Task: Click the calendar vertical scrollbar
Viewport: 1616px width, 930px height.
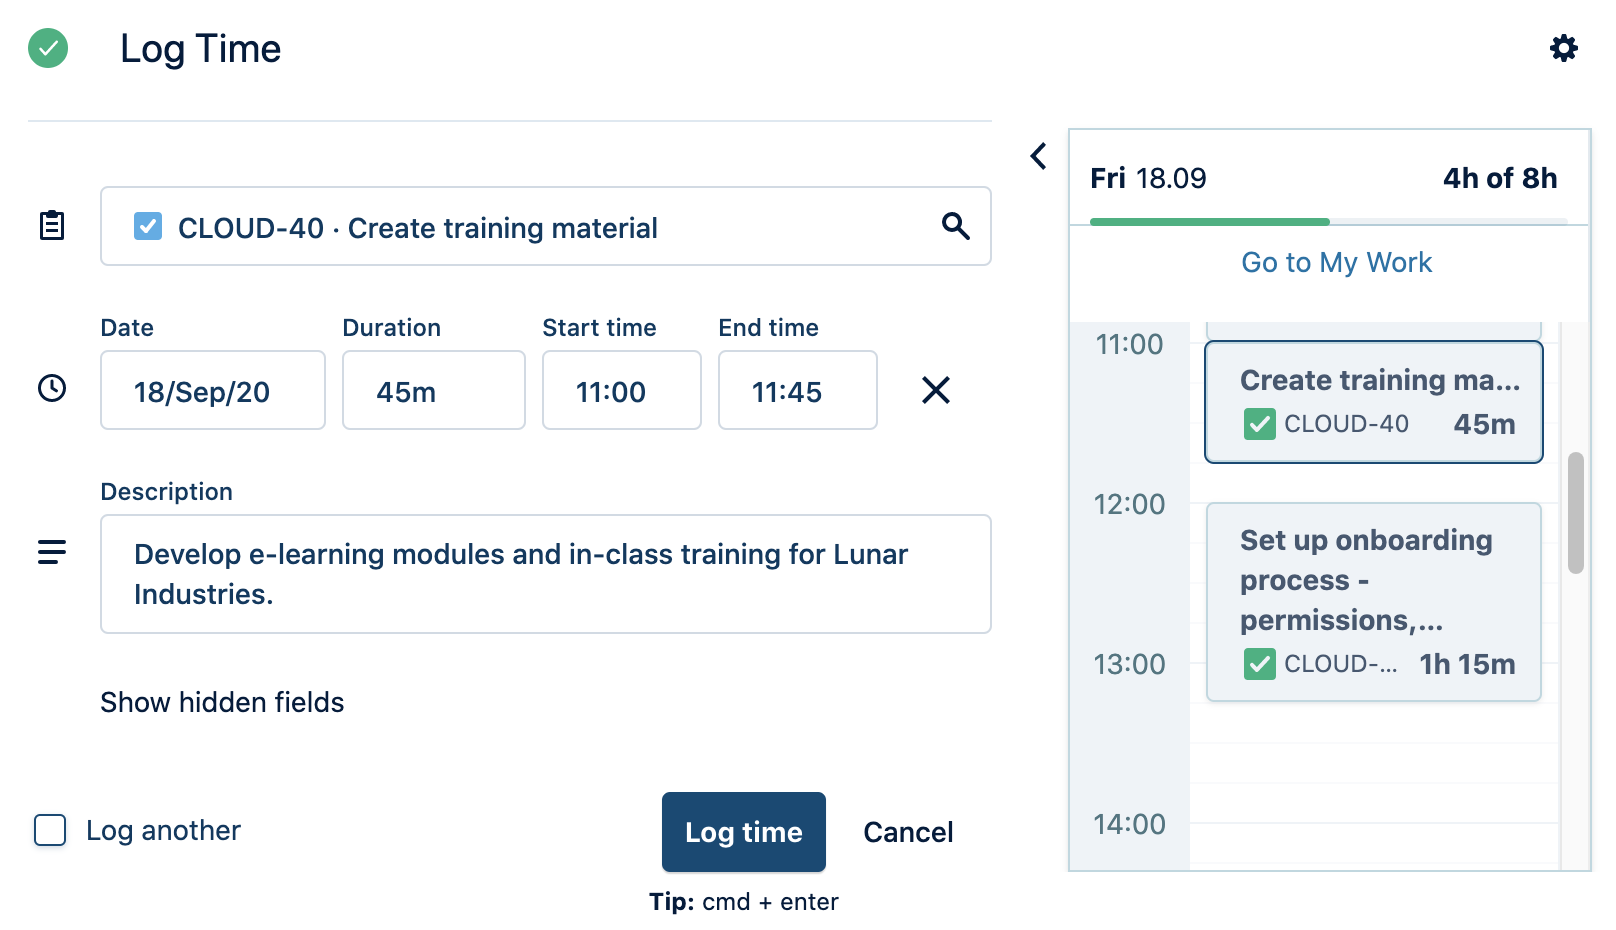Action: [x=1576, y=512]
